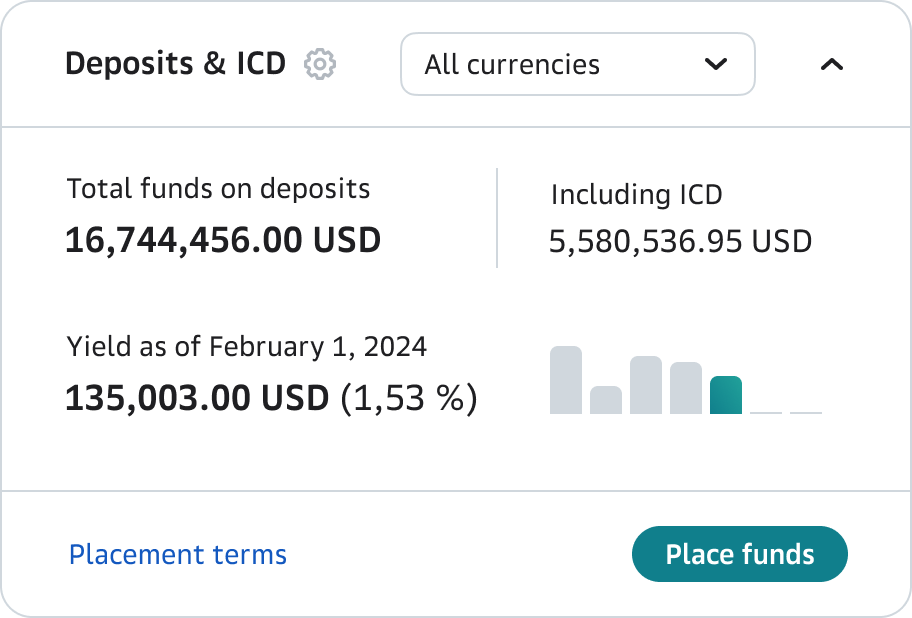Click the 5,580,536.95 USD ICD amount
This screenshot has width=912, height=618.
click(680, 241)
